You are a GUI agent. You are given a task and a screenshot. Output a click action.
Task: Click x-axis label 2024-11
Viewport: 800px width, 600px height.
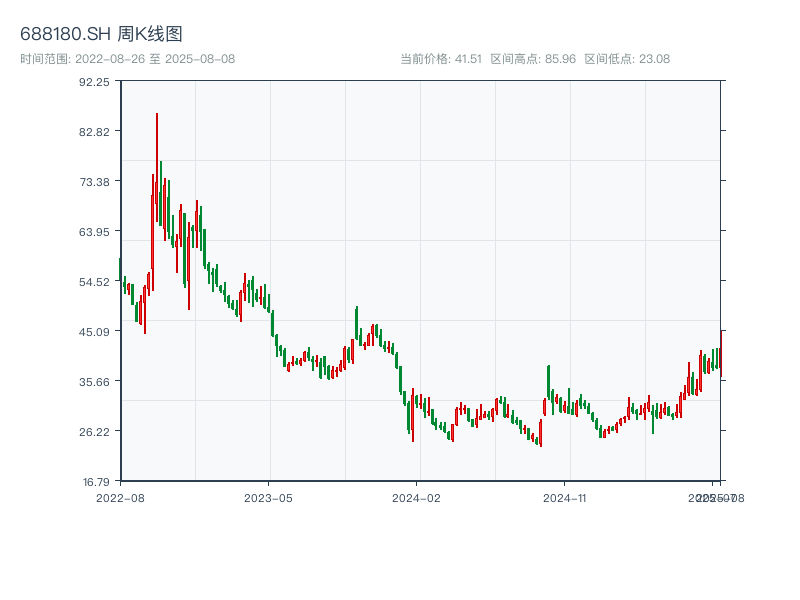point(564,498)
